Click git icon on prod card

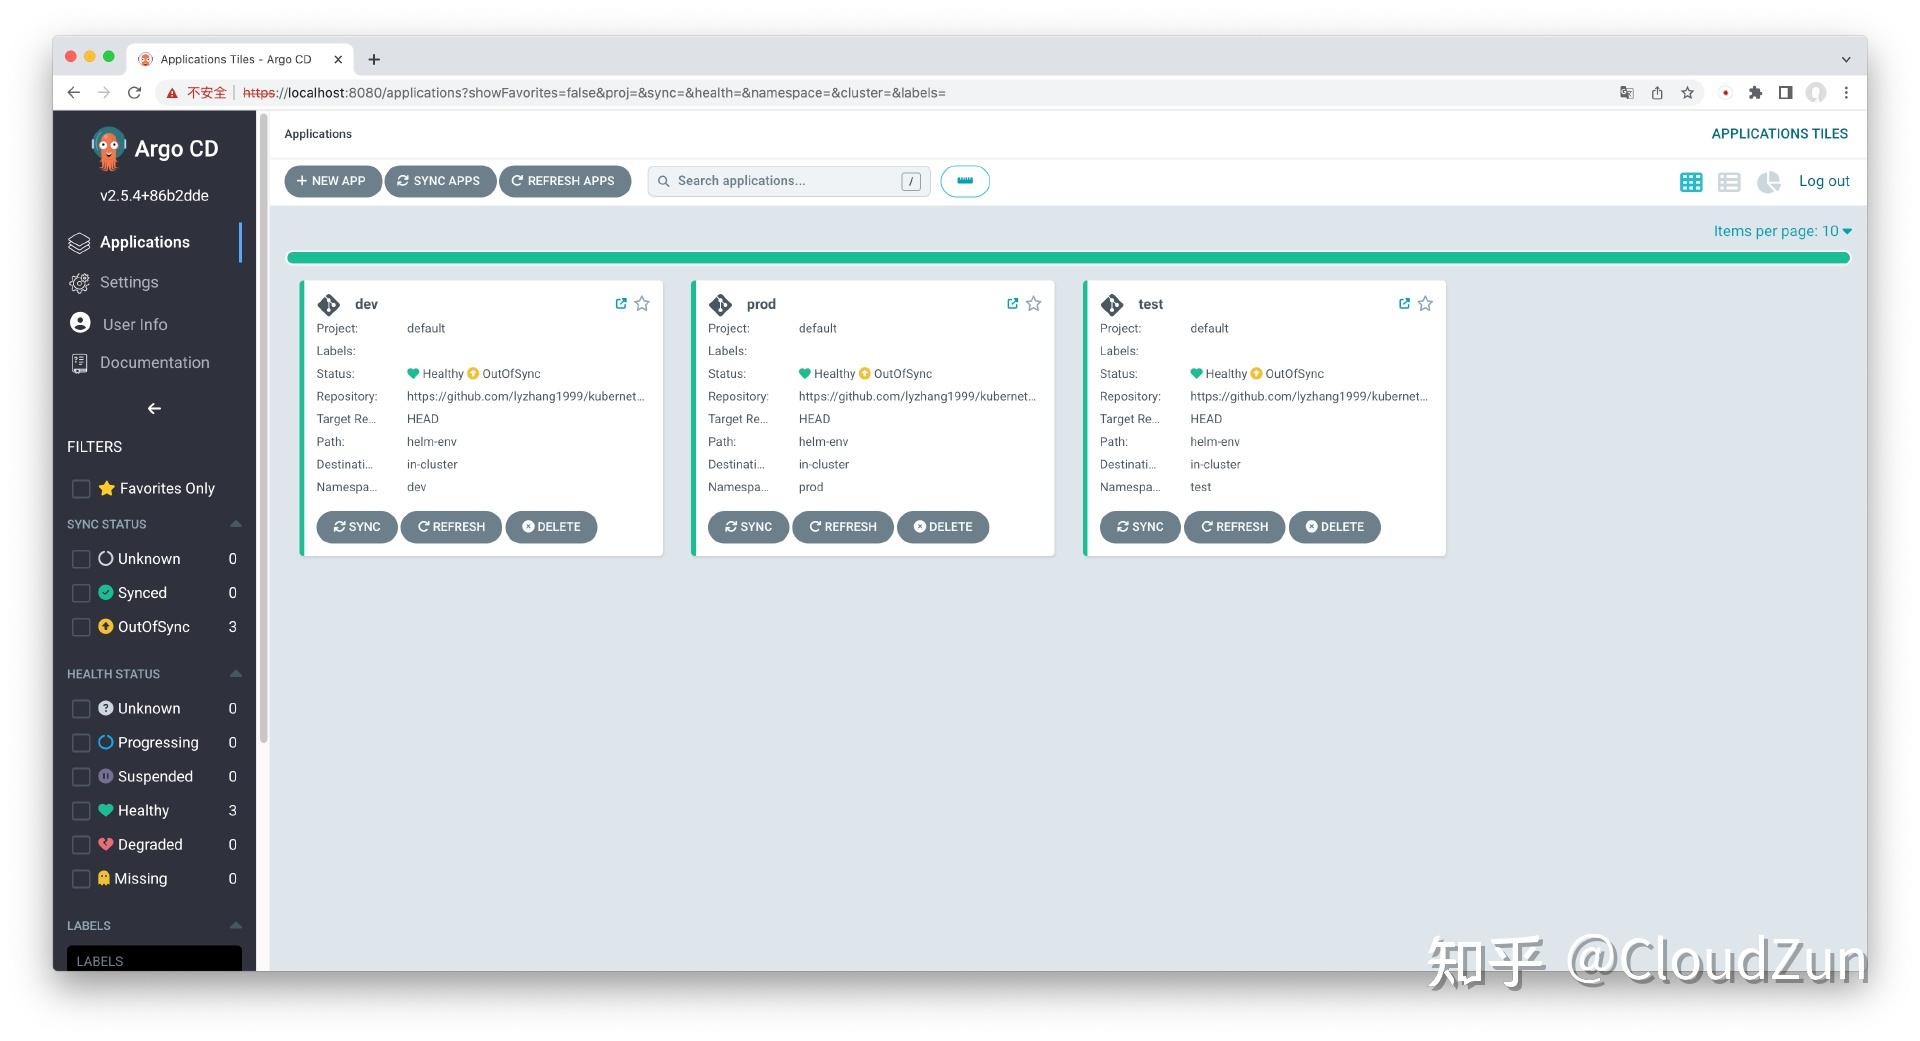coord(720,304)
